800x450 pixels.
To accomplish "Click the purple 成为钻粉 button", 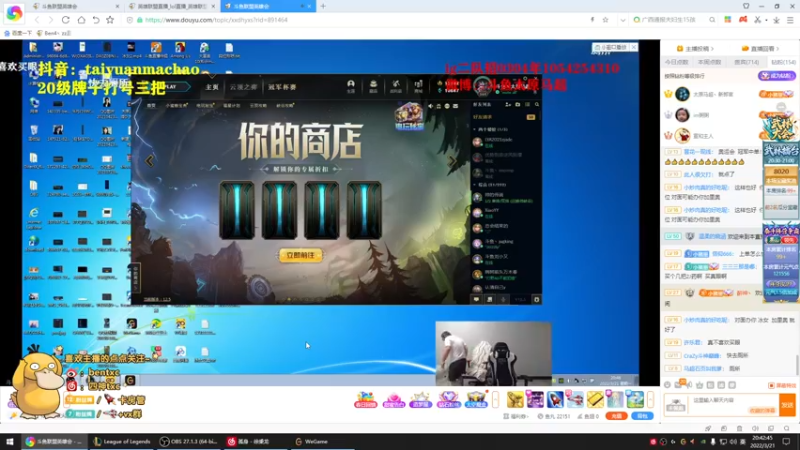I will (776, 76).
